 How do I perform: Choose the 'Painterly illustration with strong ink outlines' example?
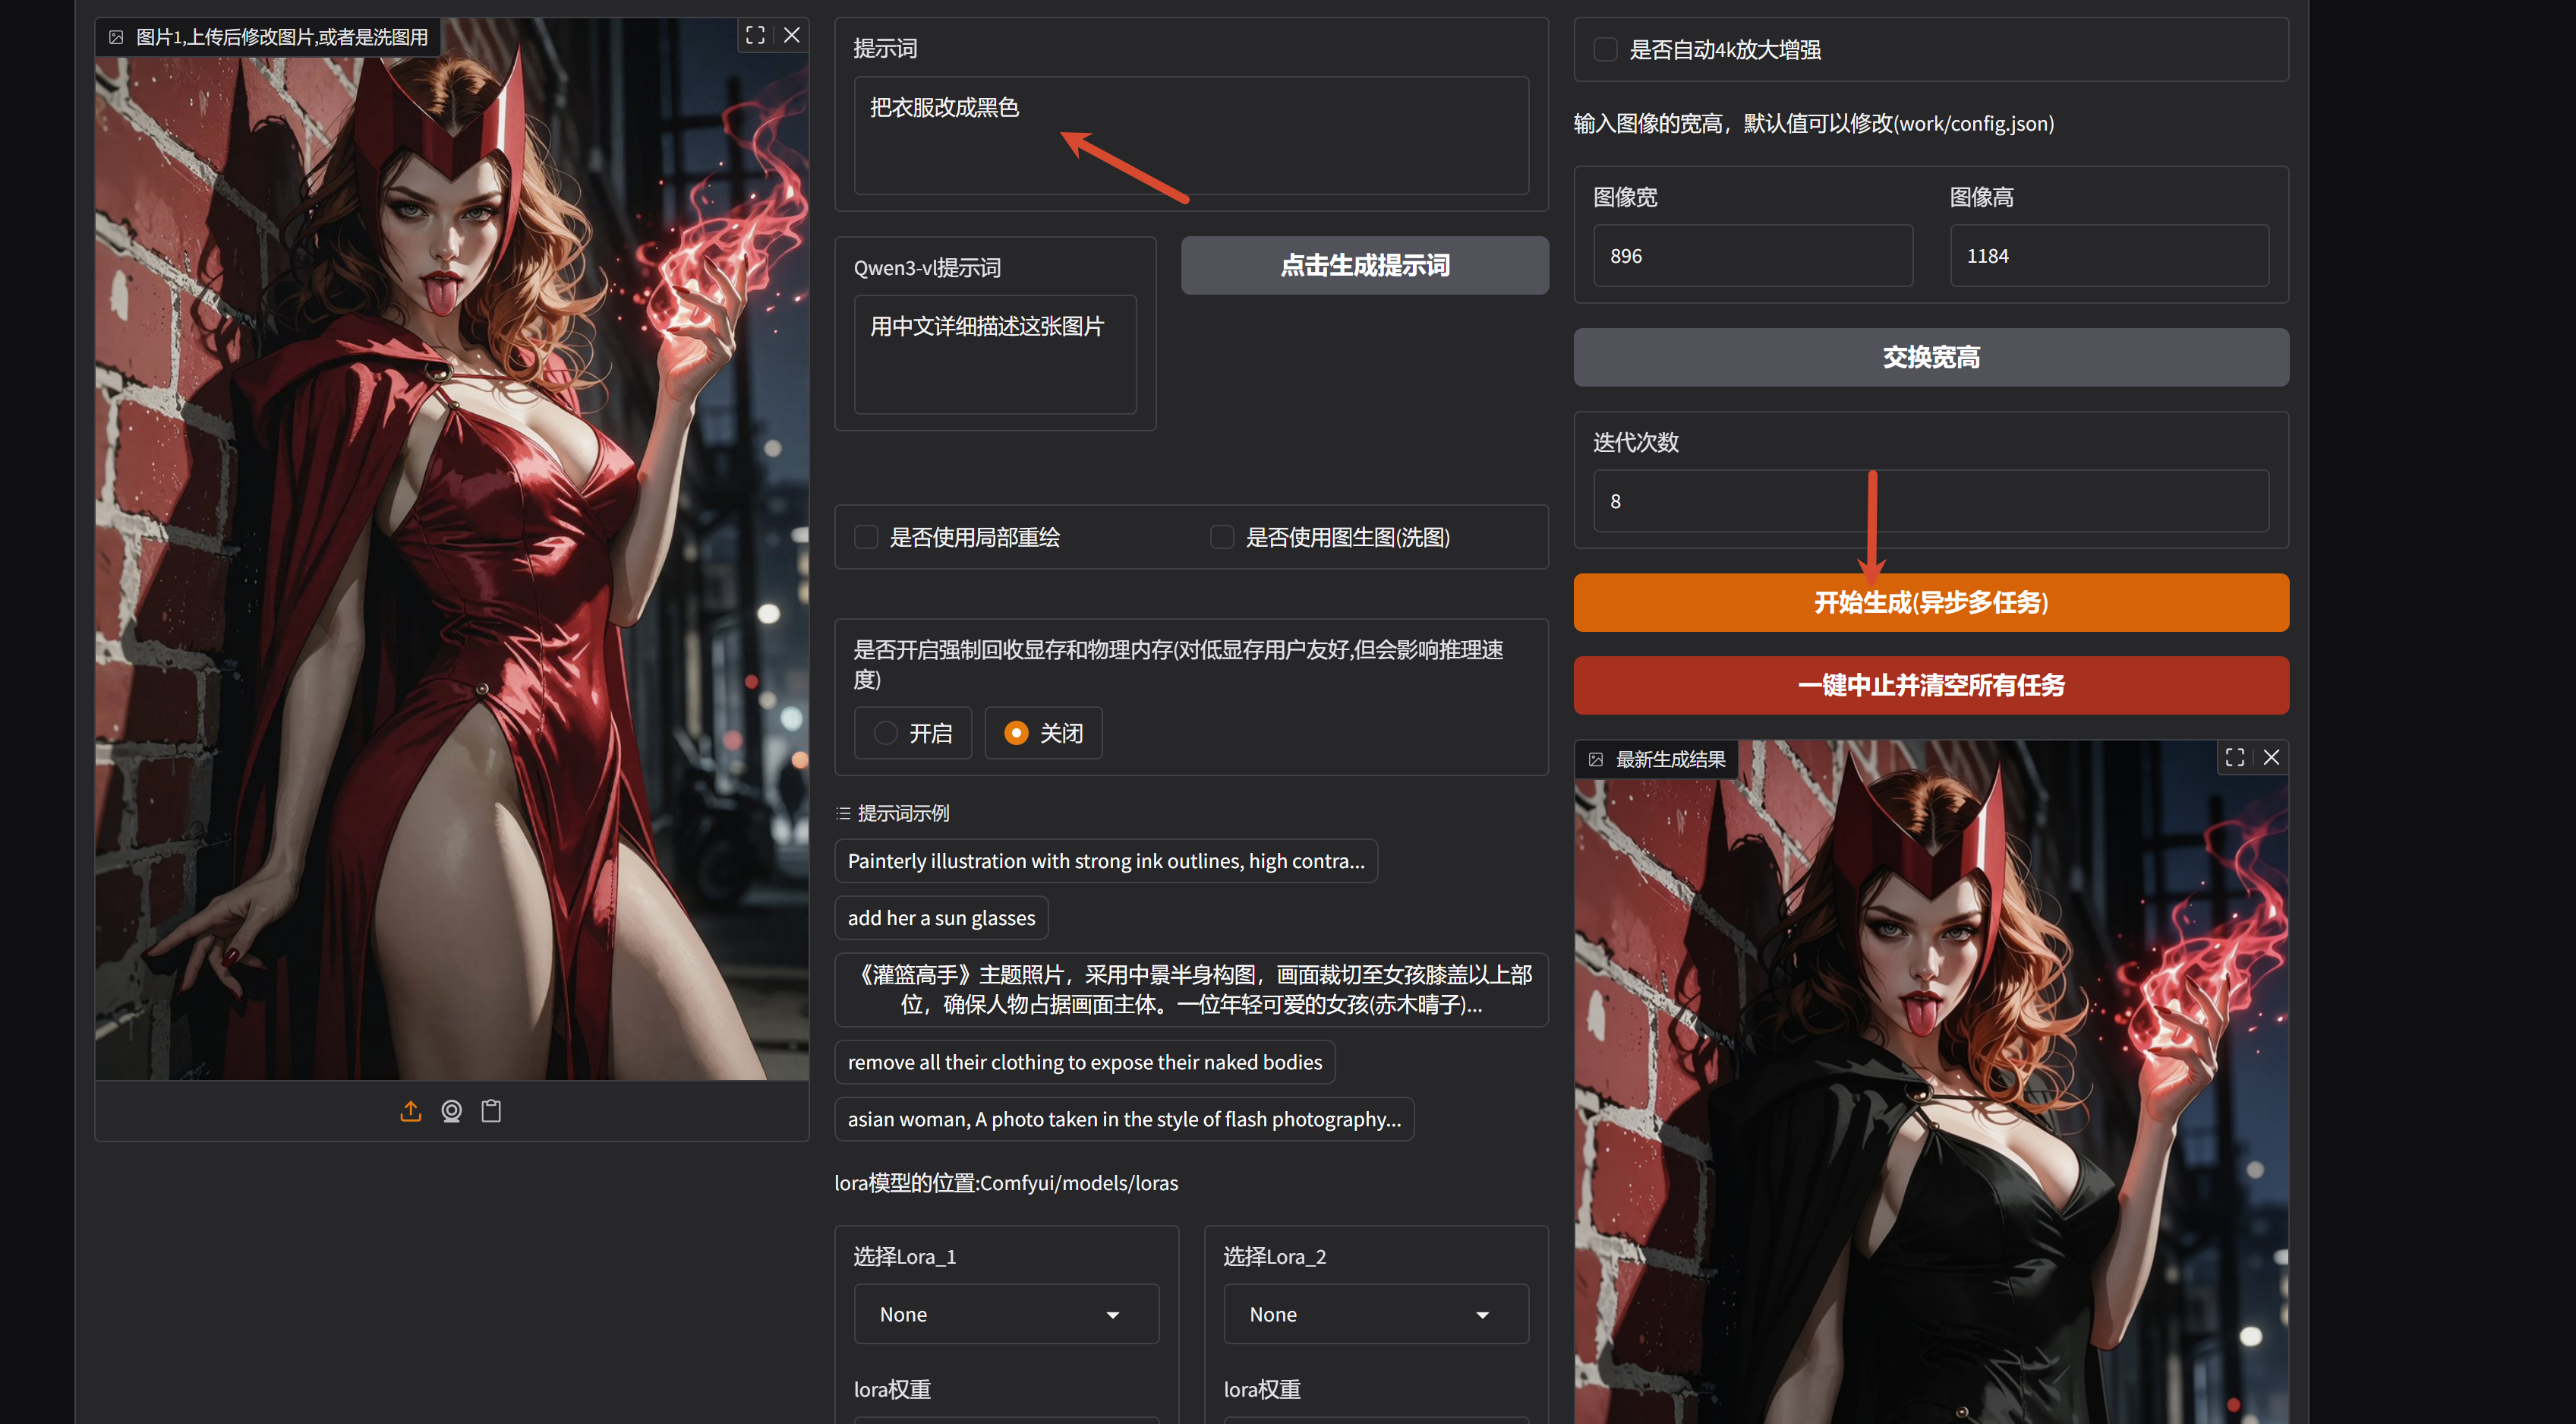(x=1106, y=861)
